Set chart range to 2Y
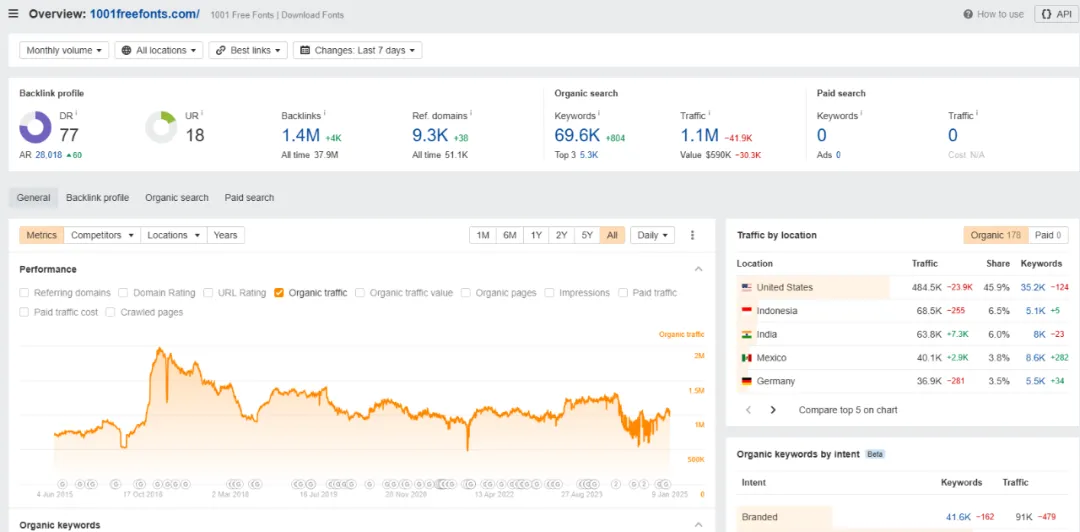This screenshot has width=1080, height=532. 561,235
